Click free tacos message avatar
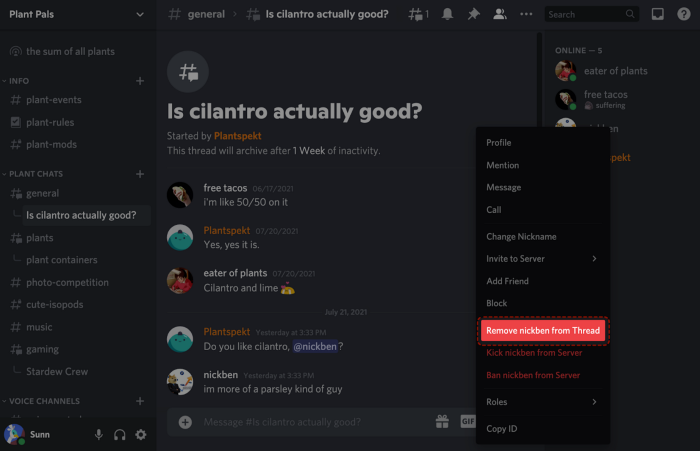 tap(180, 195)
